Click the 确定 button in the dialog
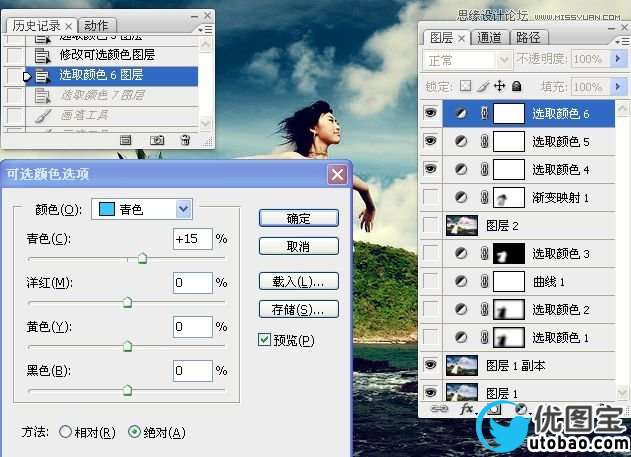Image resolution: width=631 pixels, height=457 pixels. coord(299,218)
